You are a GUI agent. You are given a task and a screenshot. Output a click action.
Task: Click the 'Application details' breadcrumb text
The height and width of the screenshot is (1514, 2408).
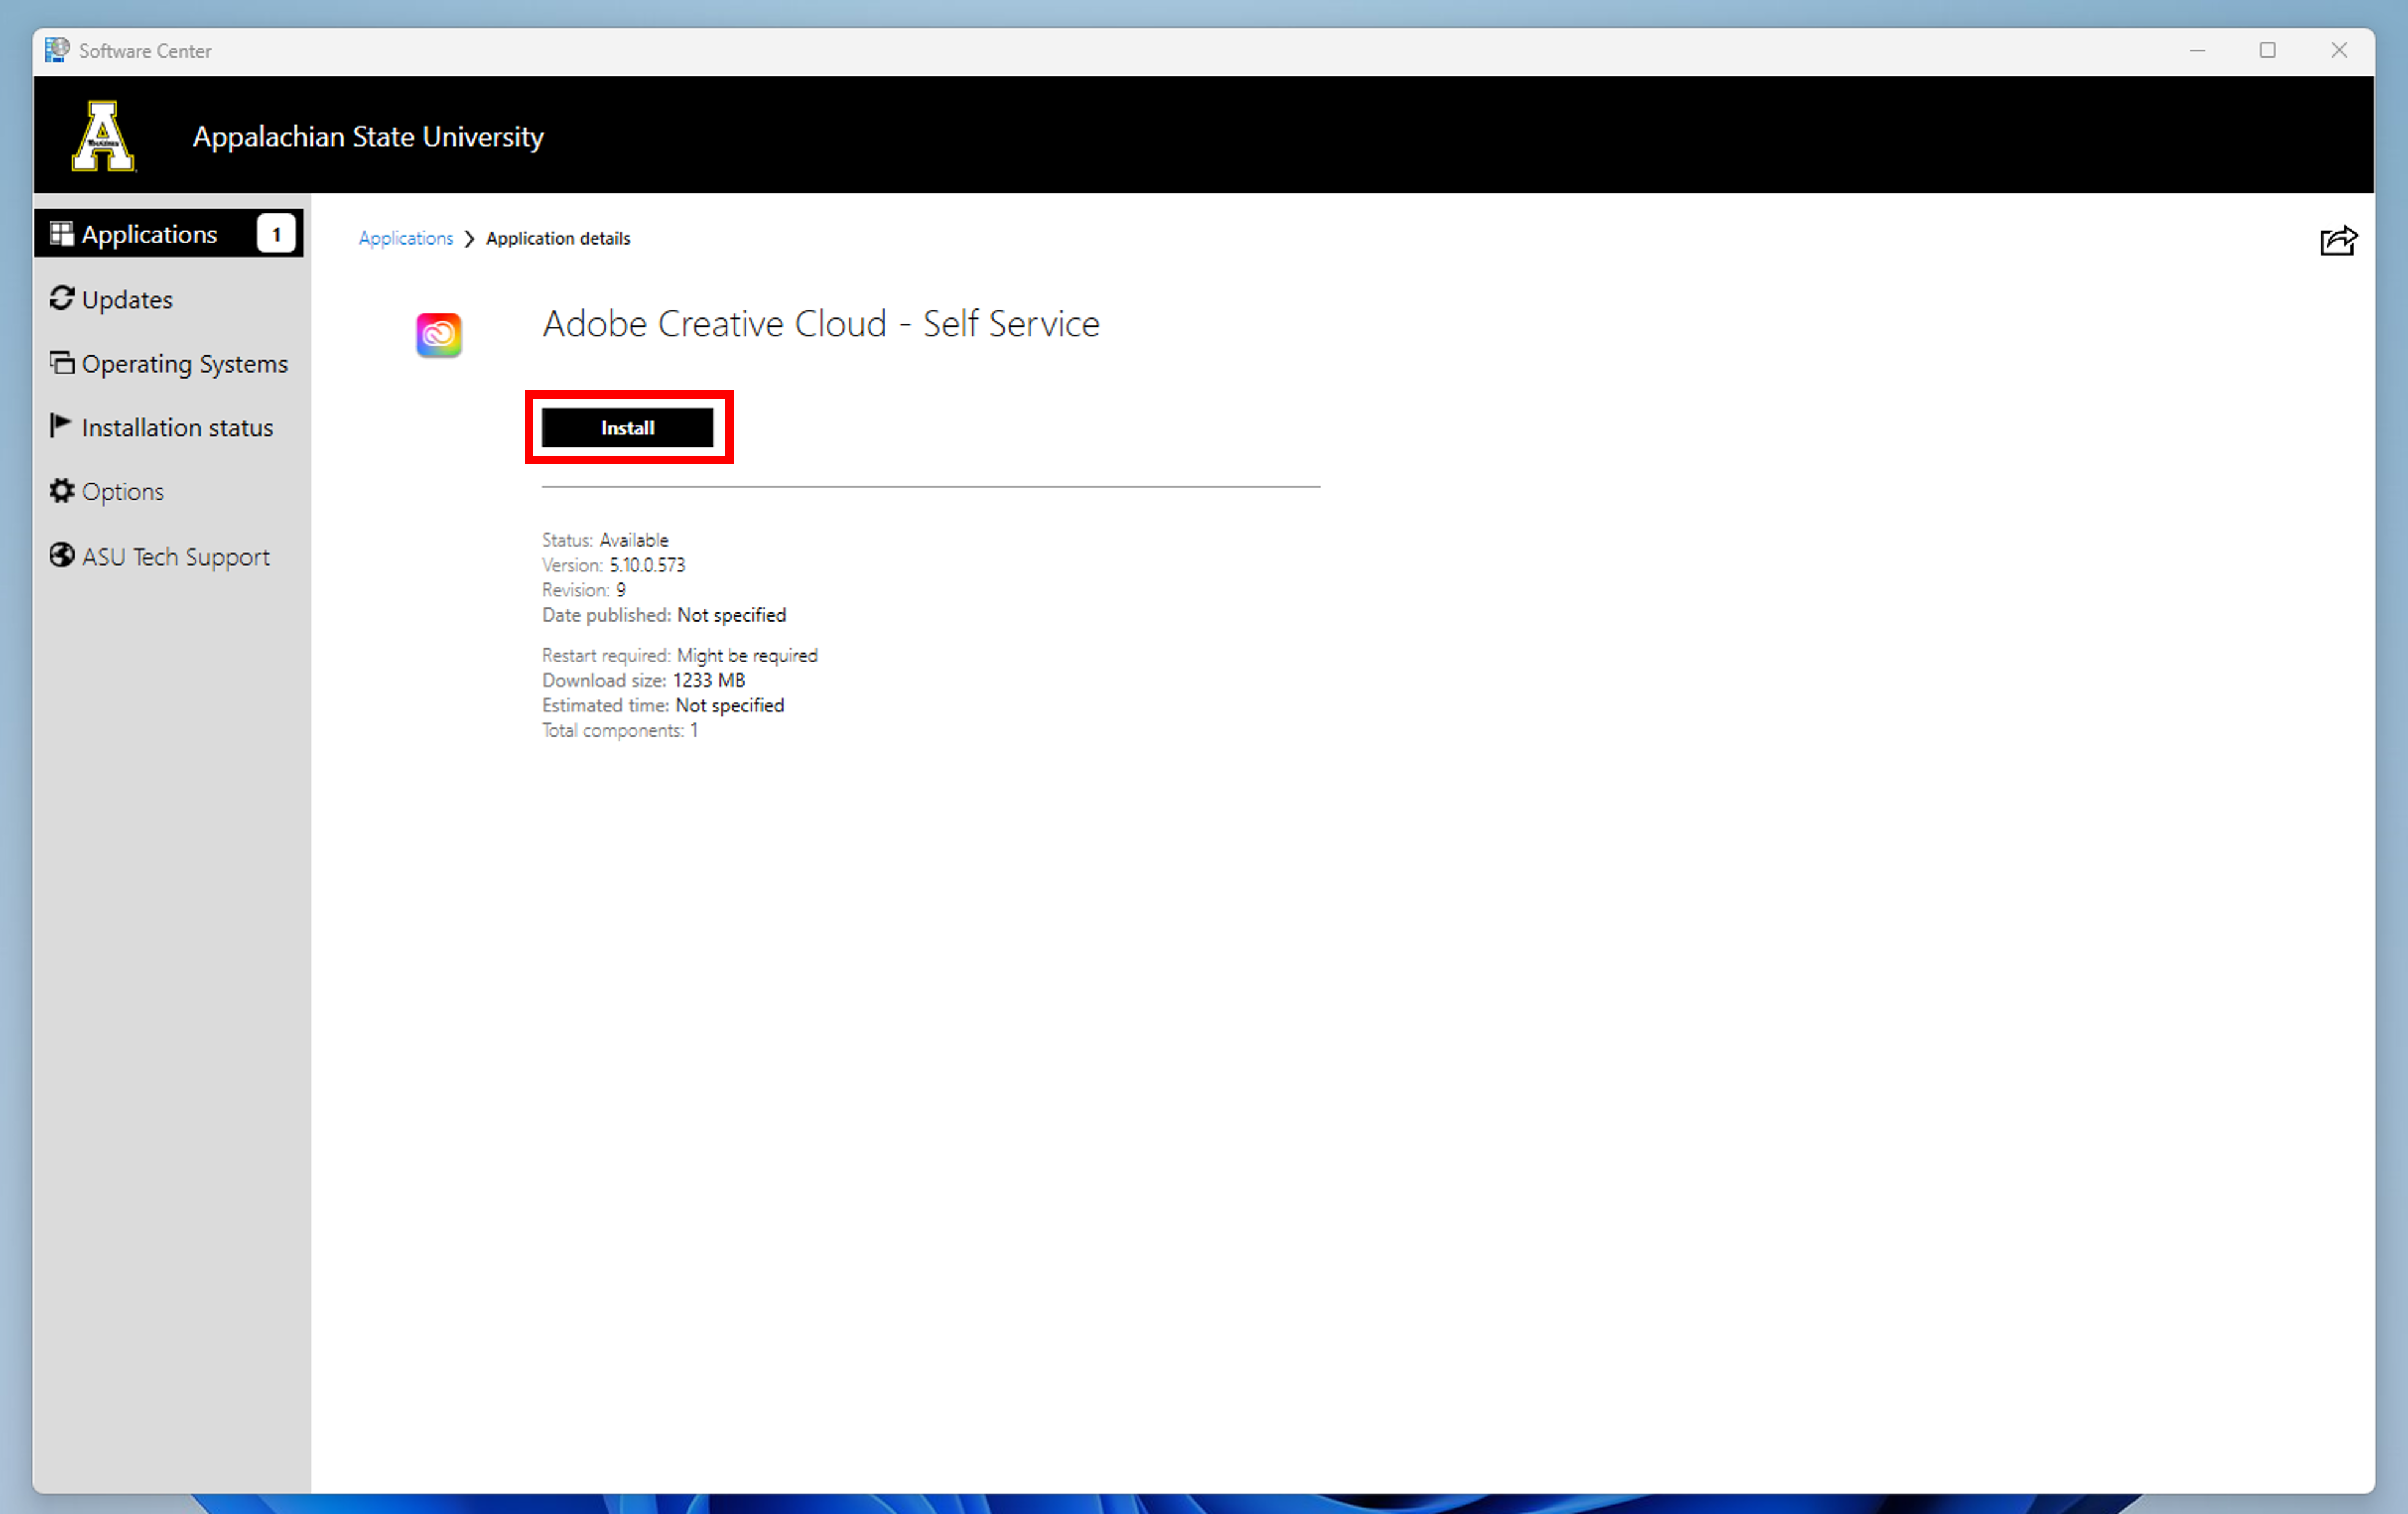558,238
